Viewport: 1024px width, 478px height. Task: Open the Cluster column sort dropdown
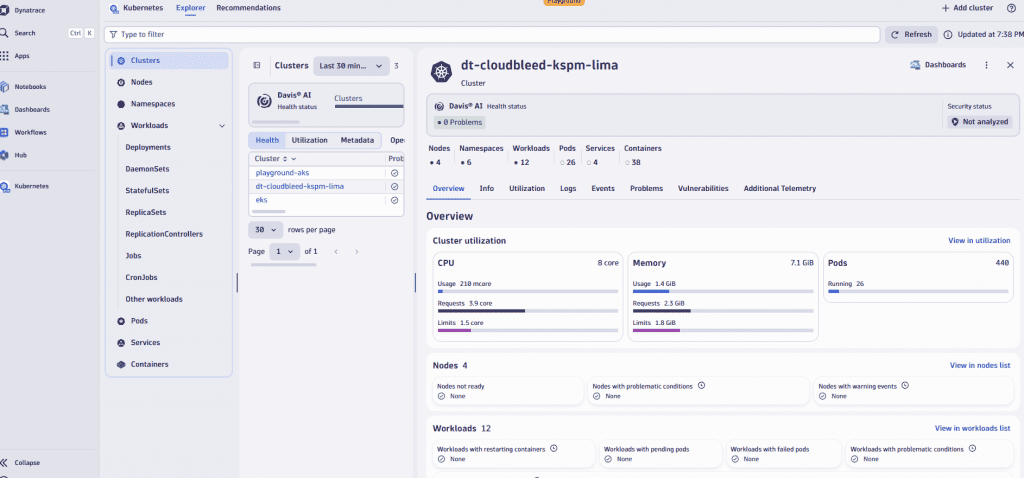[x=294, y=159]
